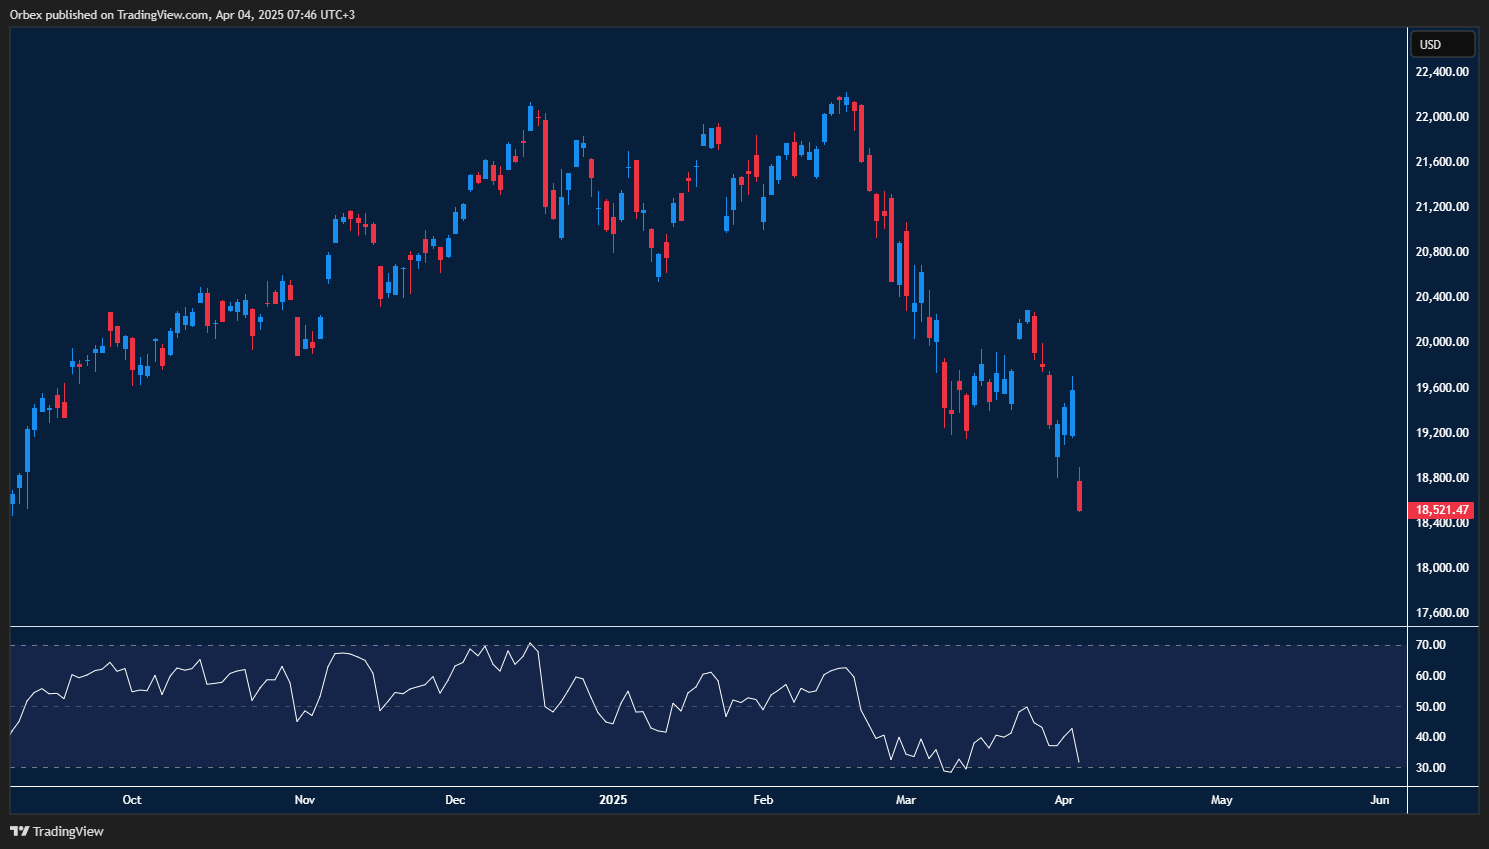
Task: Expand the 22,400.00 level on the price axis
Action: [x=1441, y=71]
